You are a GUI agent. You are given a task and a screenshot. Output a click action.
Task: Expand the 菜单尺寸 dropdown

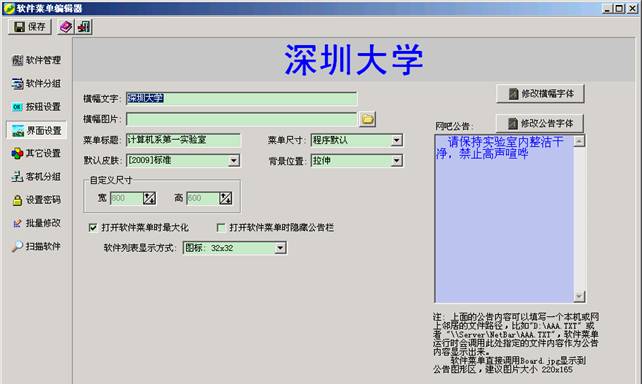point(396,140)
